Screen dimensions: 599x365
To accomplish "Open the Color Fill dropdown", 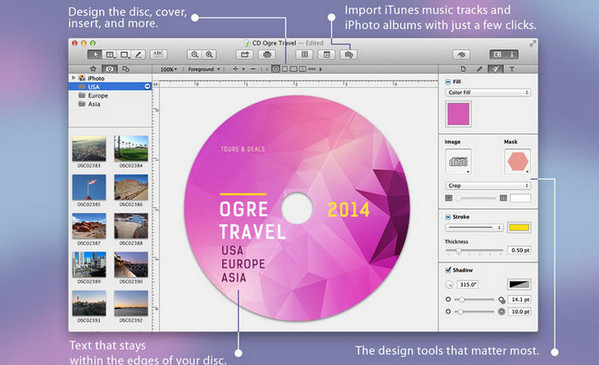I will [x=488, y=92].
